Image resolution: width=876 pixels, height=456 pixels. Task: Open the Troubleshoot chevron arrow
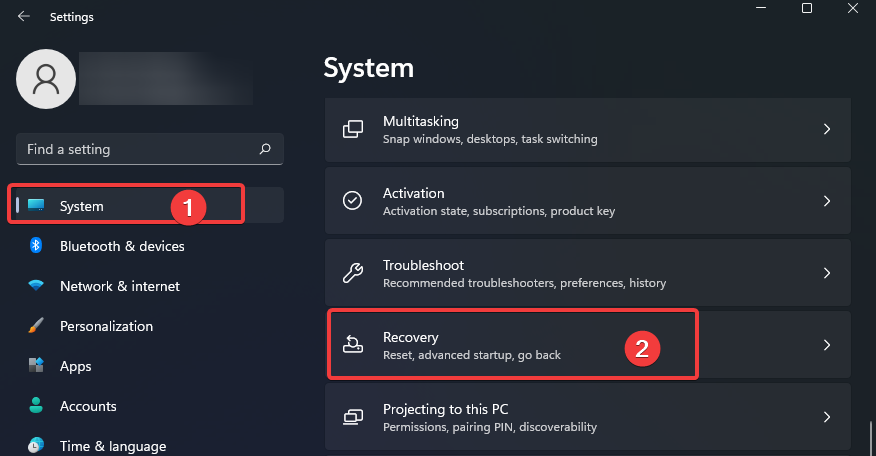(827, 273)
